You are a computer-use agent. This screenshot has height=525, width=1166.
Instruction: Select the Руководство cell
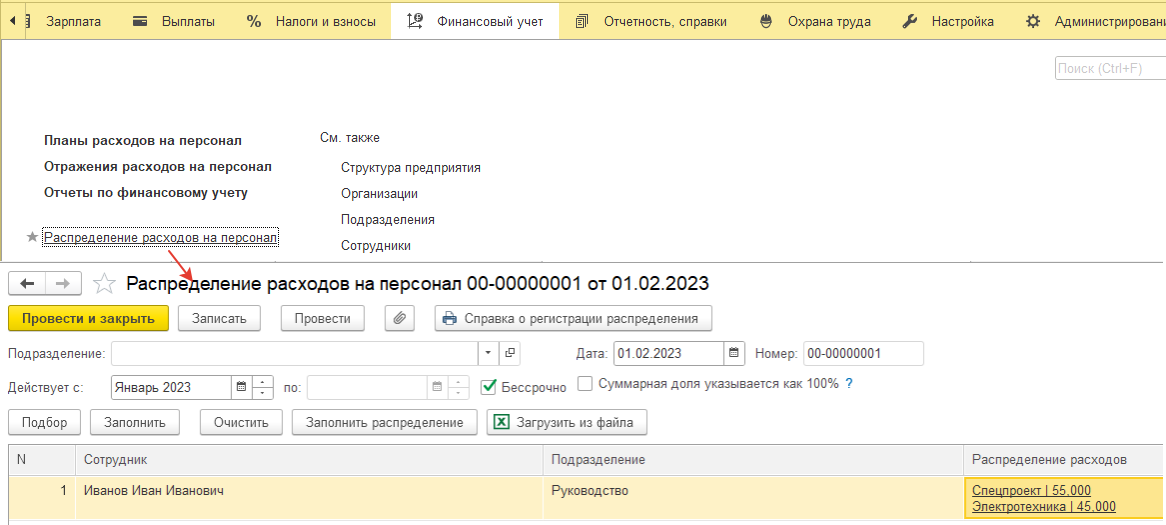tap(753, 498)
